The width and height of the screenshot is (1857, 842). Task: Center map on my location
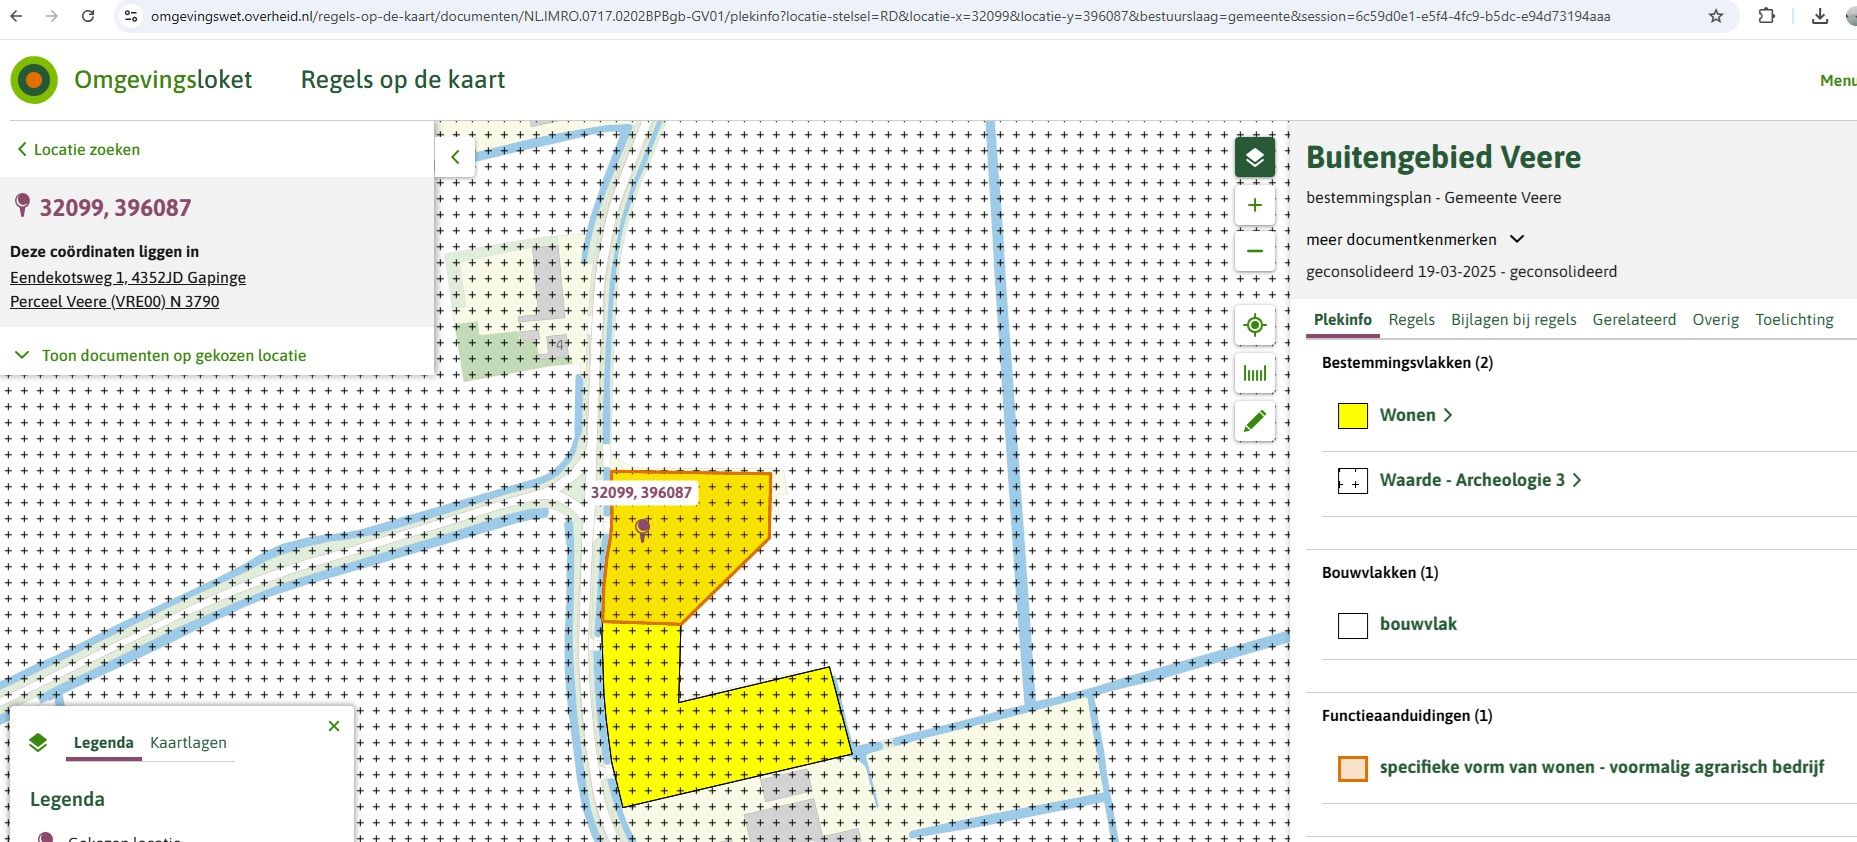[x=1255, y=325]
